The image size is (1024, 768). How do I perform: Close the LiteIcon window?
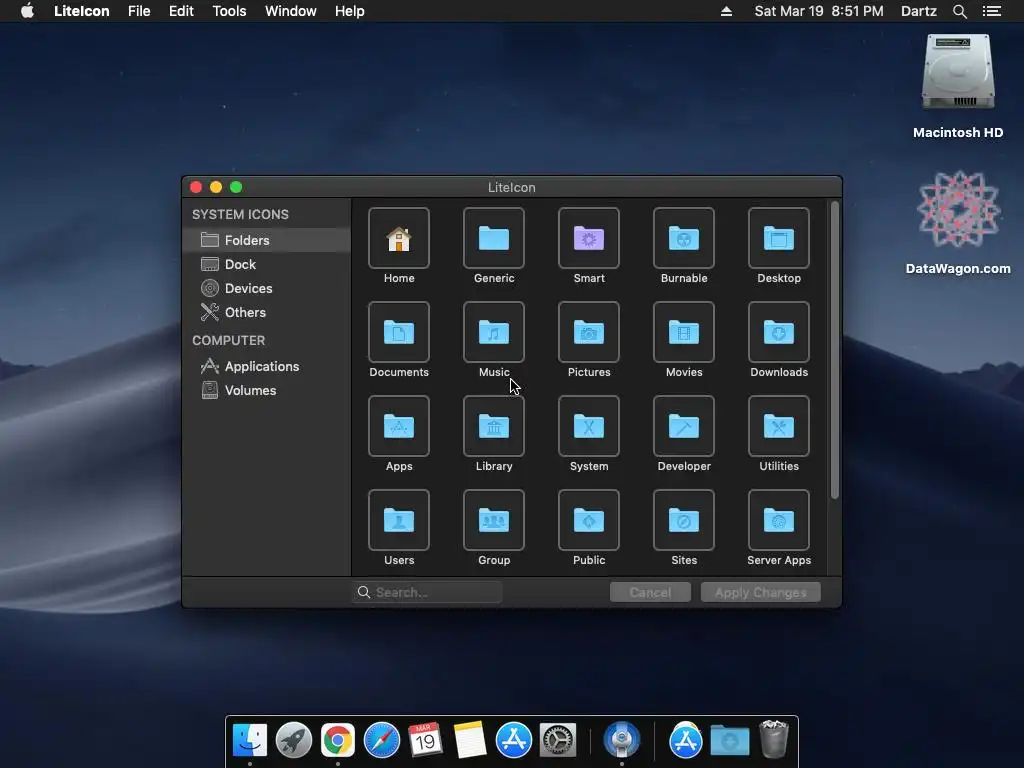coord(196,187)
